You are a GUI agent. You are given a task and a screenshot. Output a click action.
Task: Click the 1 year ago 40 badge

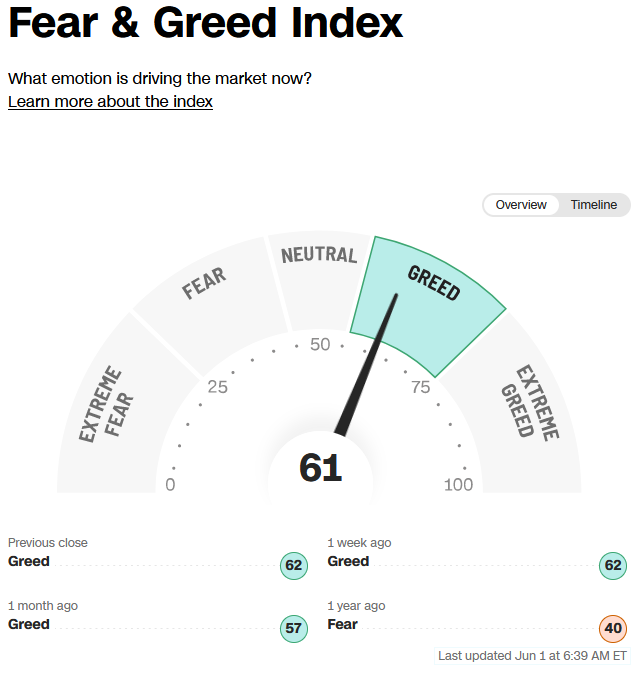point(613,628)
